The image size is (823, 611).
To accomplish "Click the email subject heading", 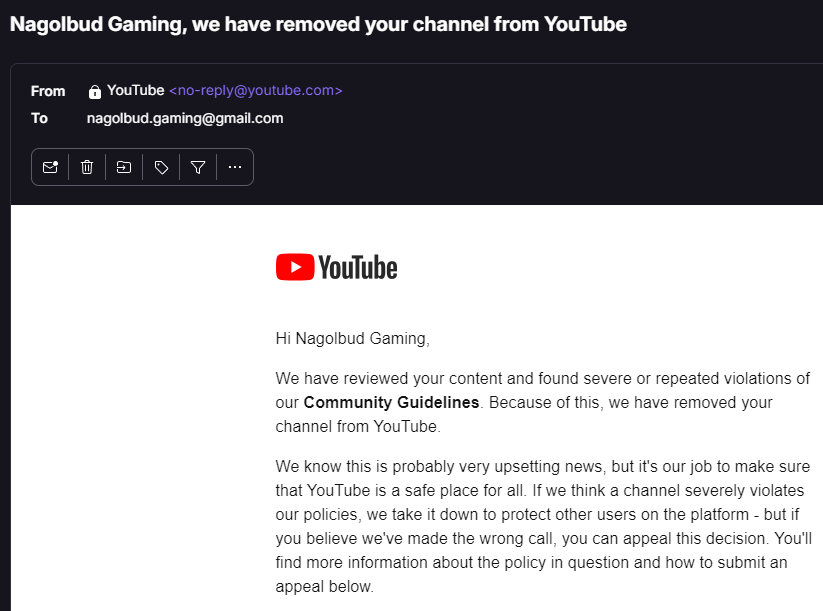I will [318, 24].
